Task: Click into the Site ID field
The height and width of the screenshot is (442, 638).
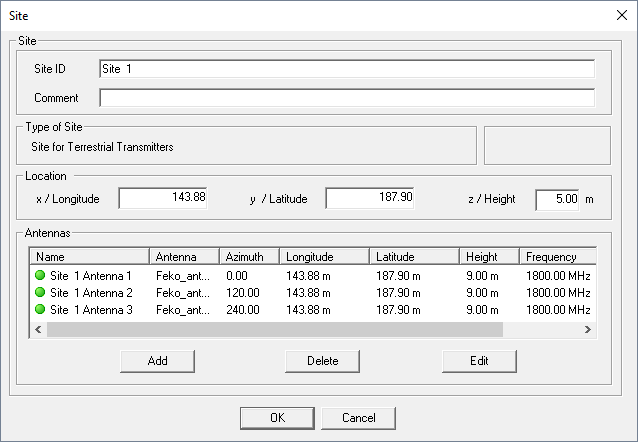Action: click(346, 69)
